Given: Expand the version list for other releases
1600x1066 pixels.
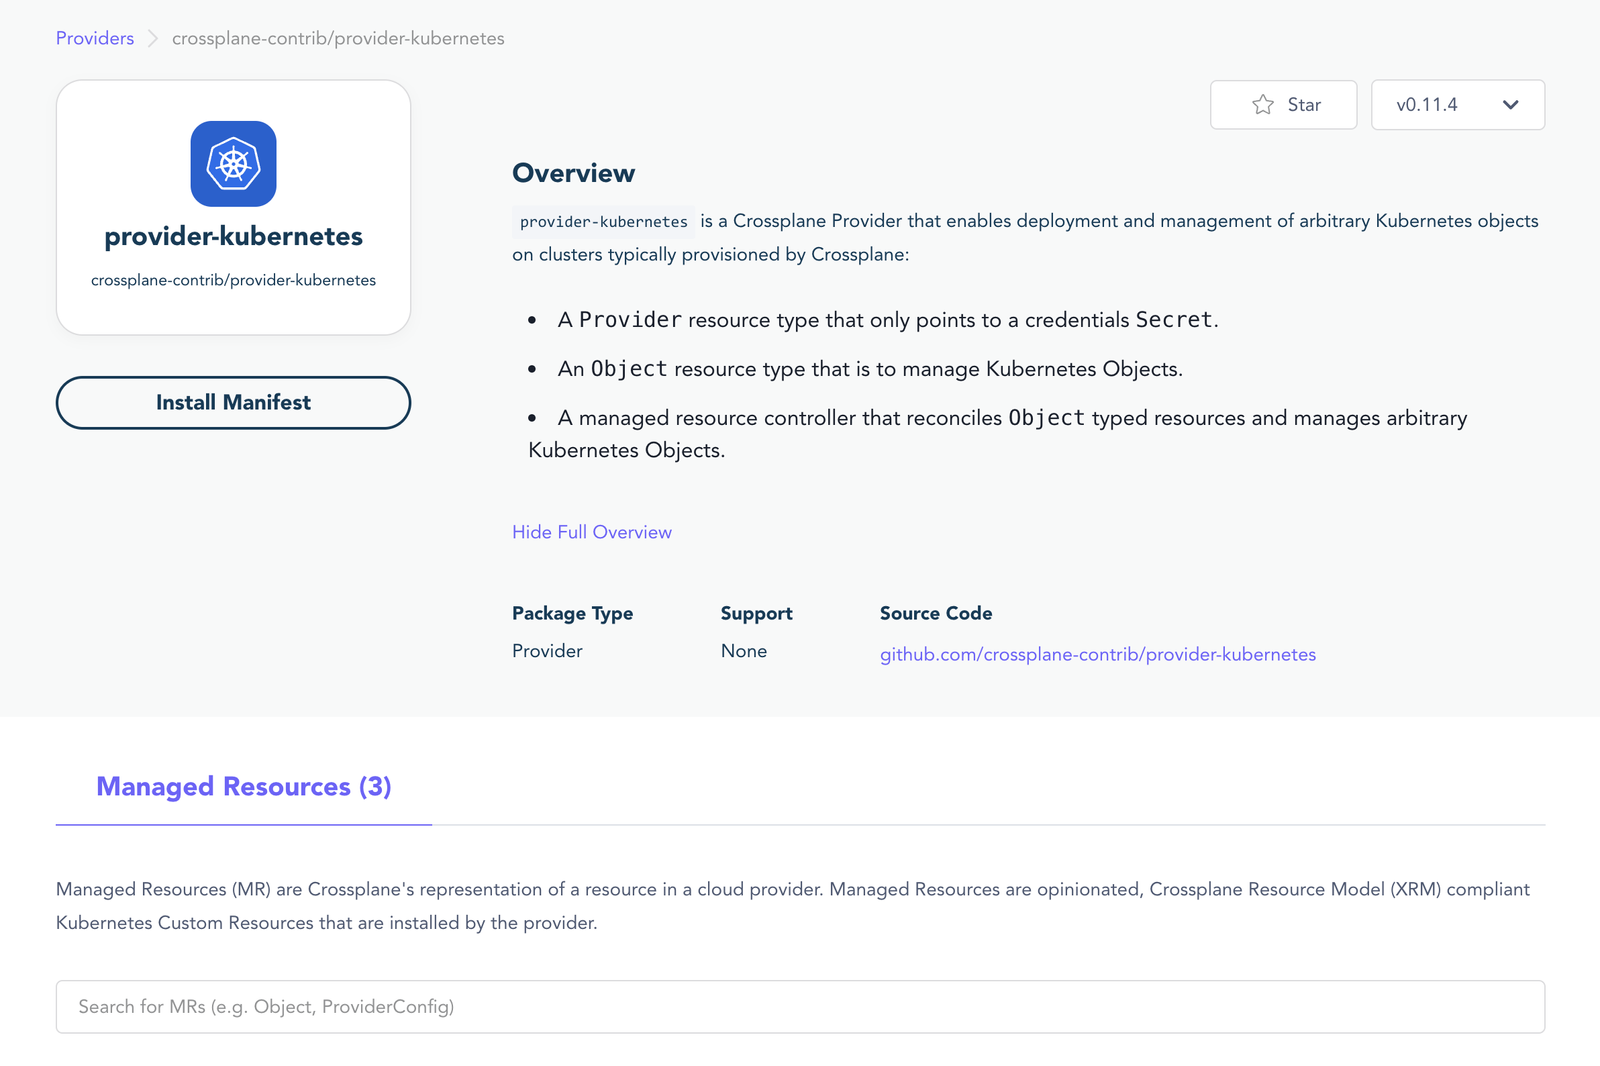Looking at the screenshot, I should [x=1457, y=105].
